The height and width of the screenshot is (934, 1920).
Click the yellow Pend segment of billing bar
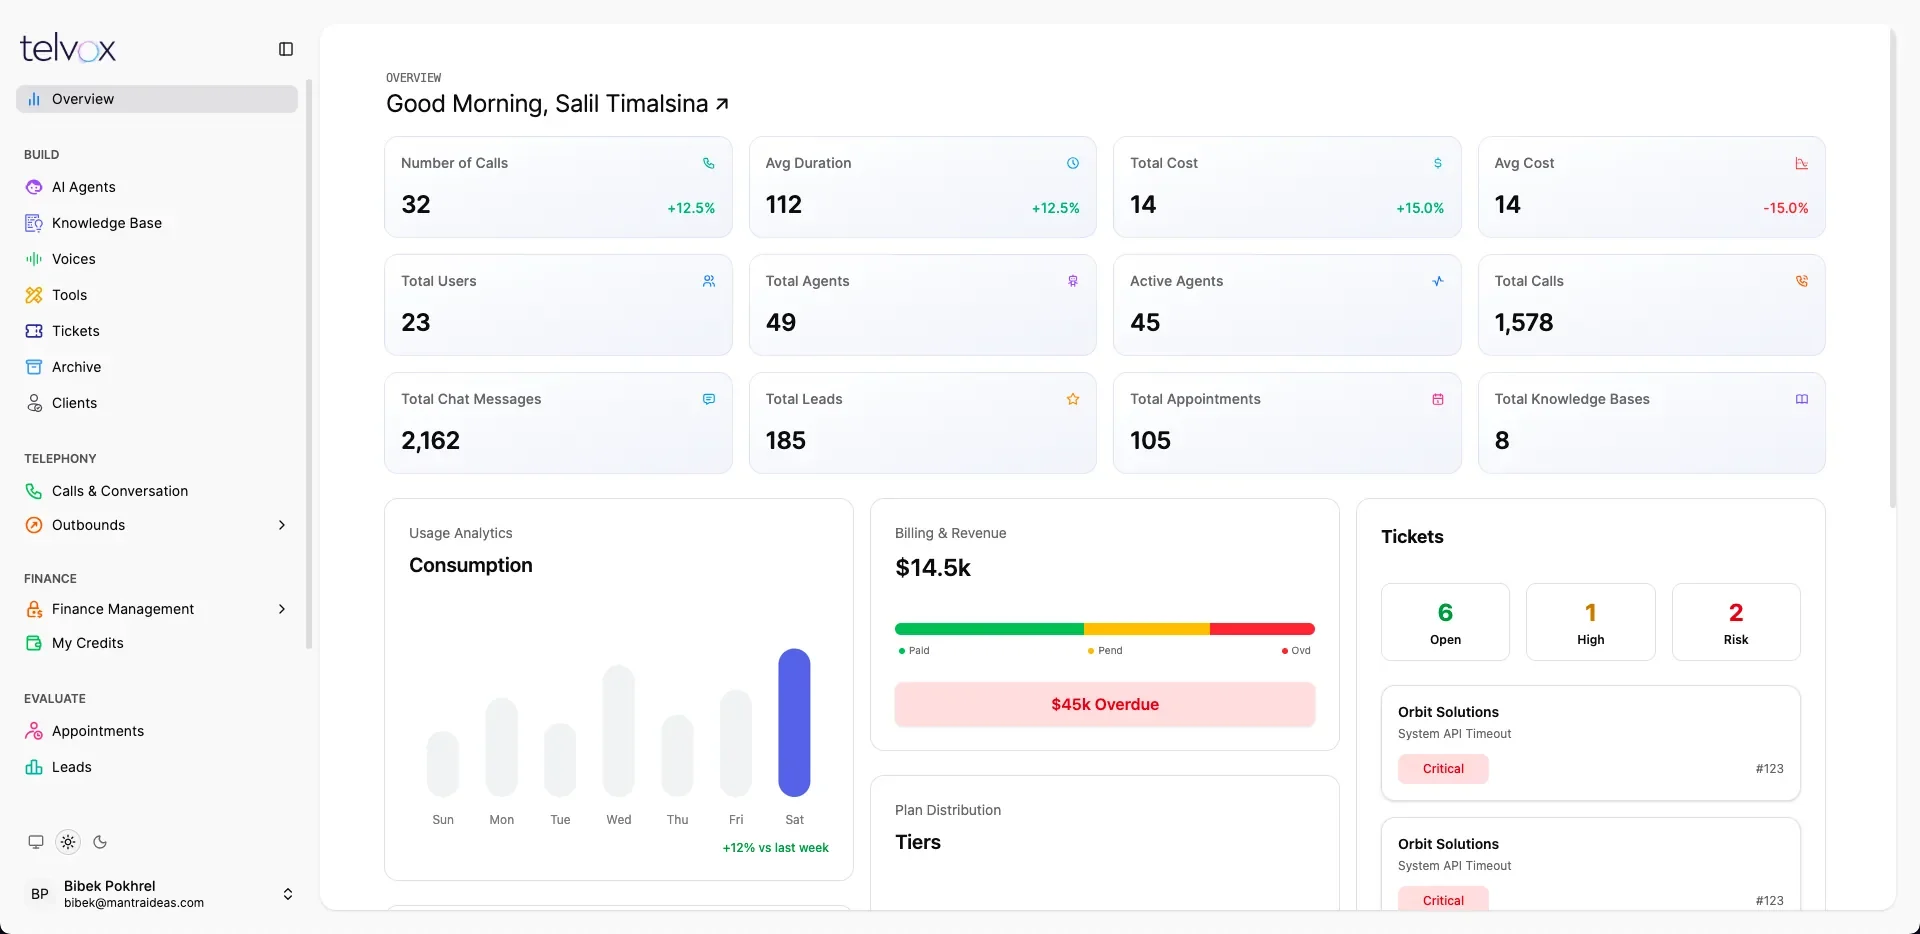click(1147, 629)
